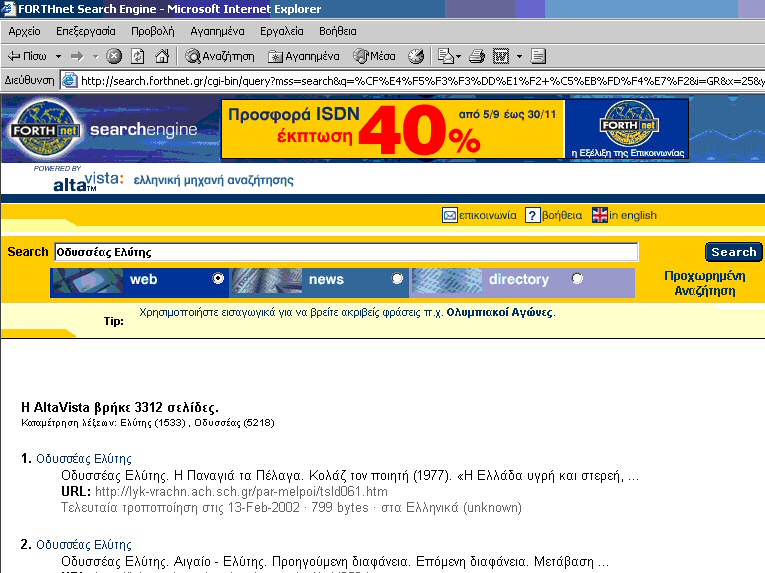Click the page icon in address bar

[70, 80]
